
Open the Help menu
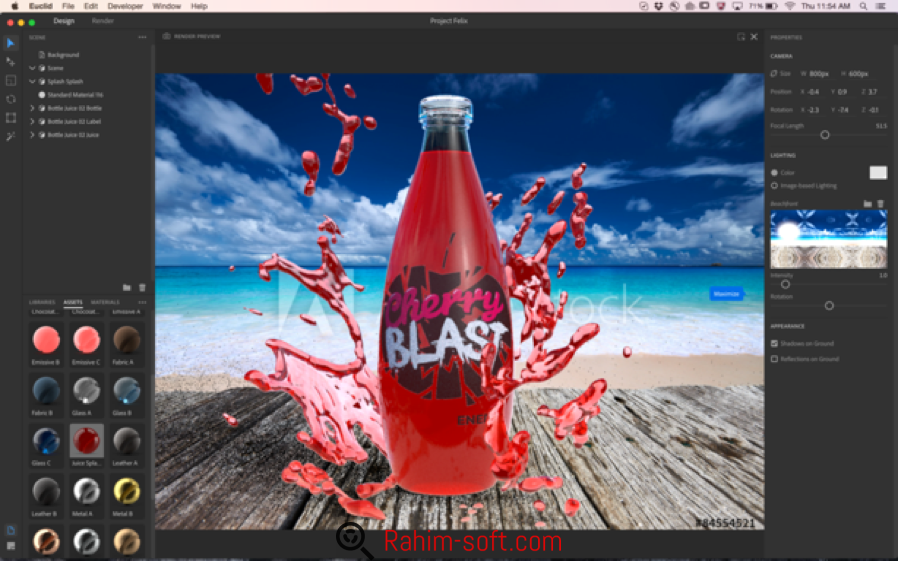click(199, 6)
